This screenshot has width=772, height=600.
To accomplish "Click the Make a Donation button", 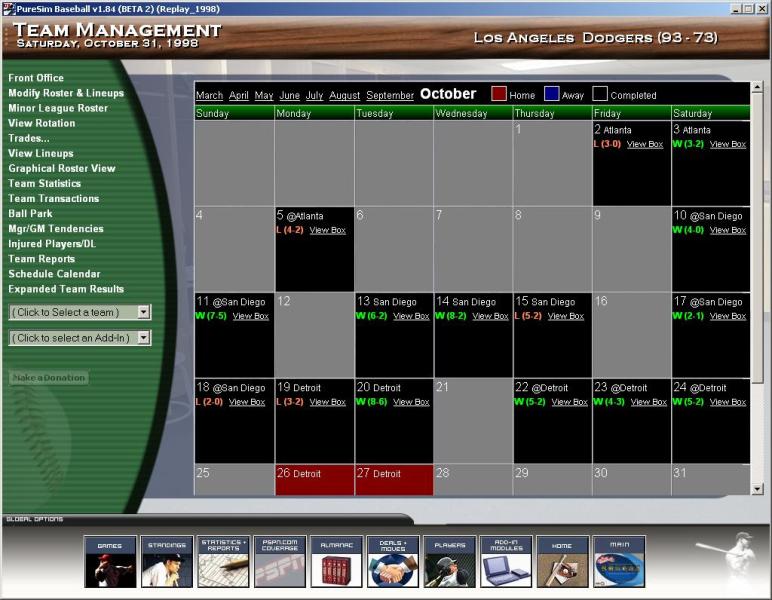I will tap(49, 378).
